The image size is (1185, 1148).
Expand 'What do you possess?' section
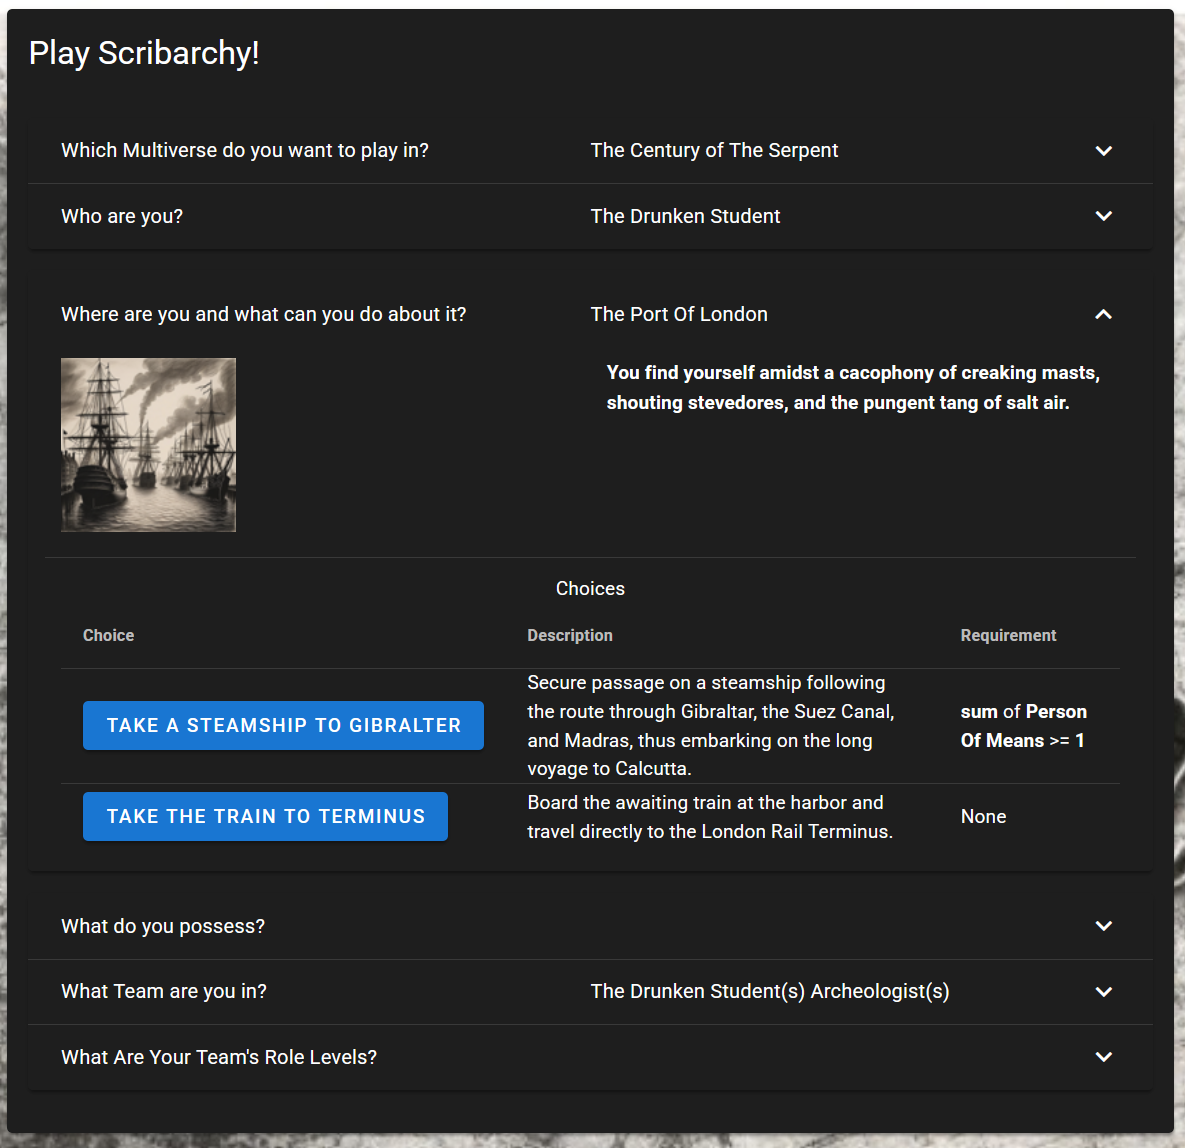click(163, 926)
